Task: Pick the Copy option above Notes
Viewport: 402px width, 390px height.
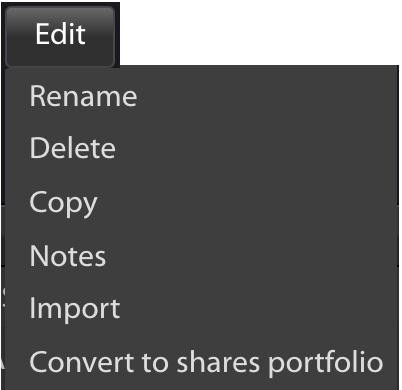Action: [202, 203]
